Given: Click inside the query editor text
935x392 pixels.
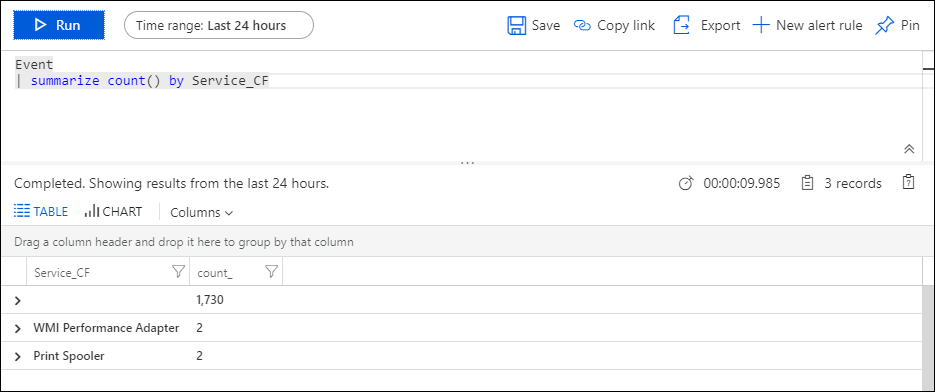Looking at the screenshot, I should coord(142,73).
